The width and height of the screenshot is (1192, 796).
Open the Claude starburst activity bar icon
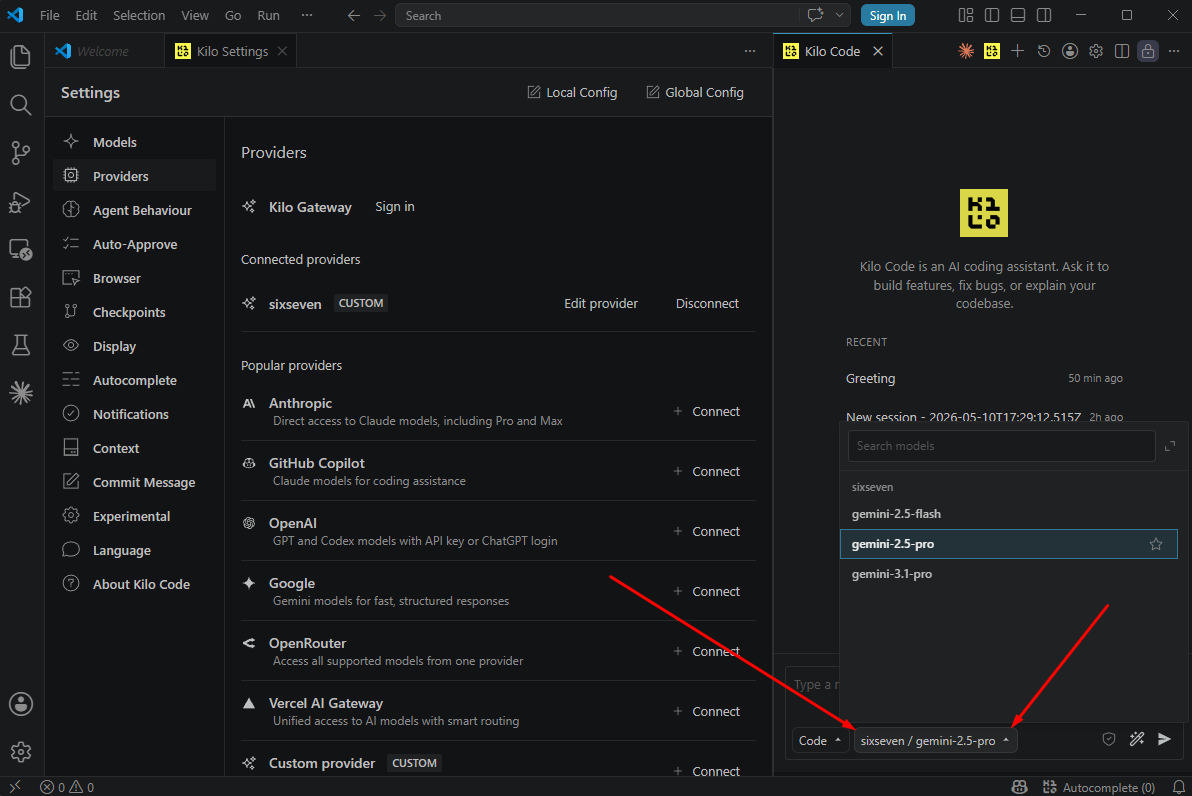[x=21, y=392]
